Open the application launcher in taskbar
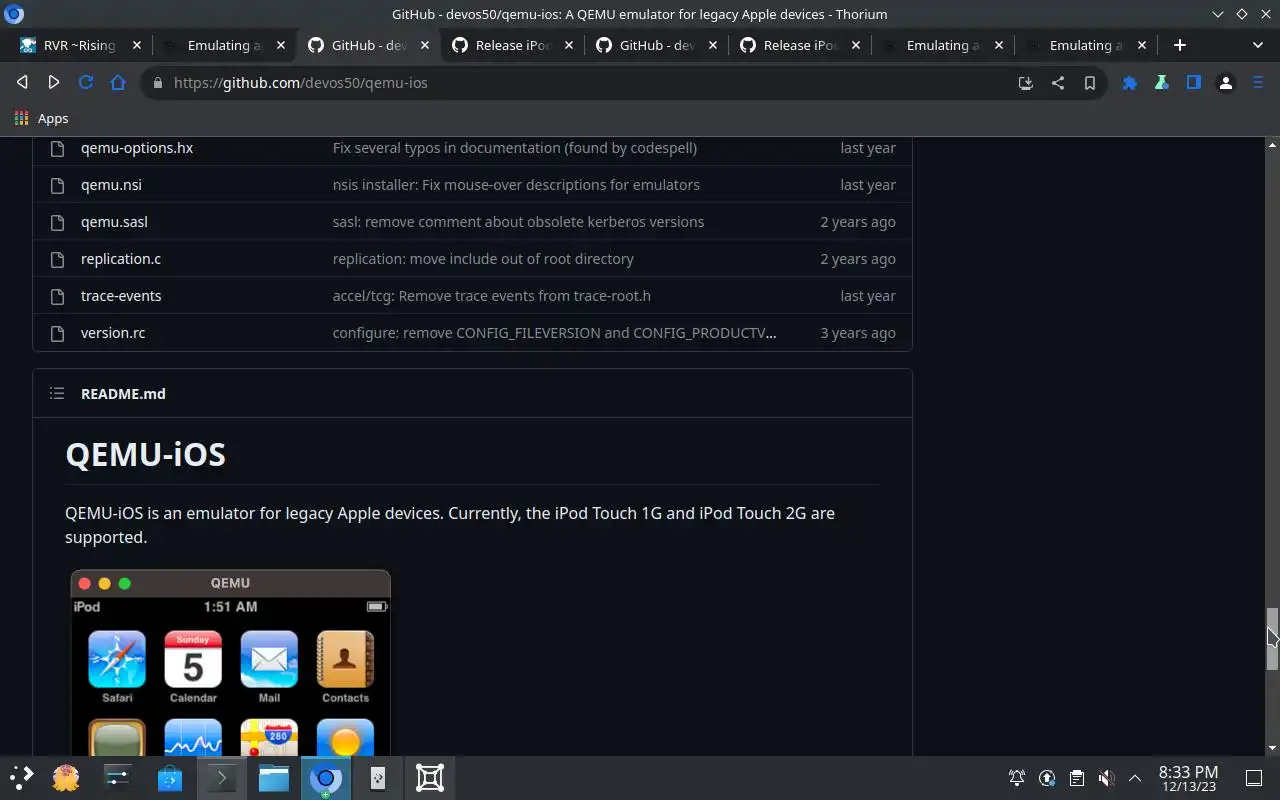This screenshot has height=800, width=1280. coord(22,778)
